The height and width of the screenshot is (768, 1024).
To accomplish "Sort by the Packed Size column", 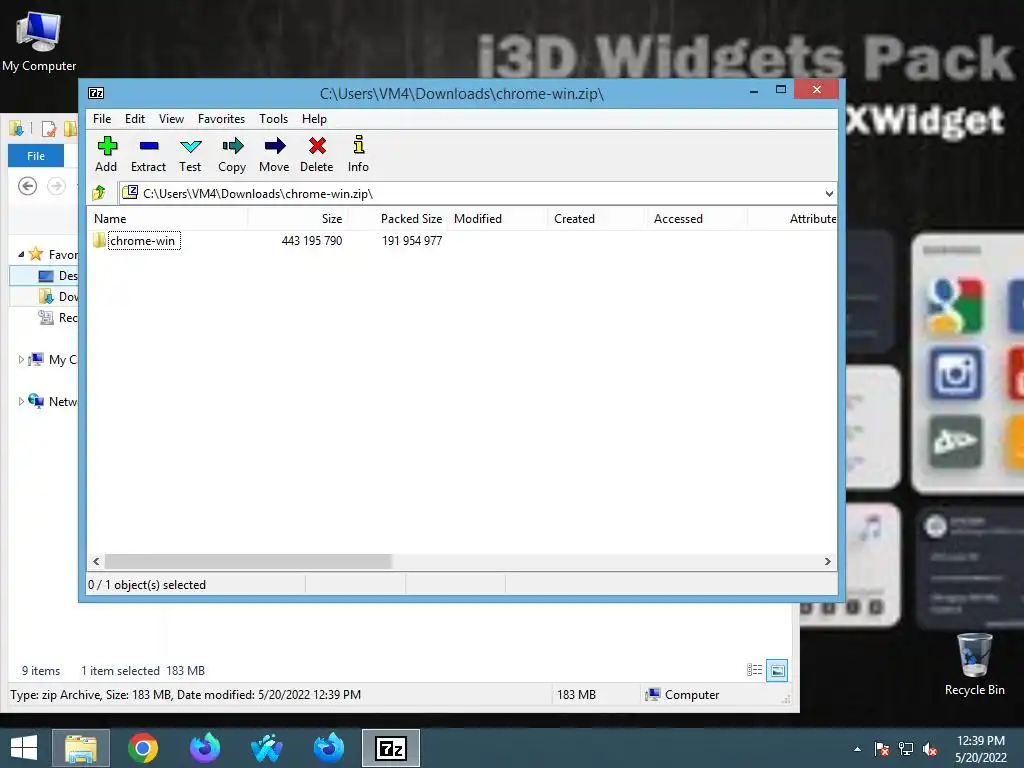I will coord(398,219).
